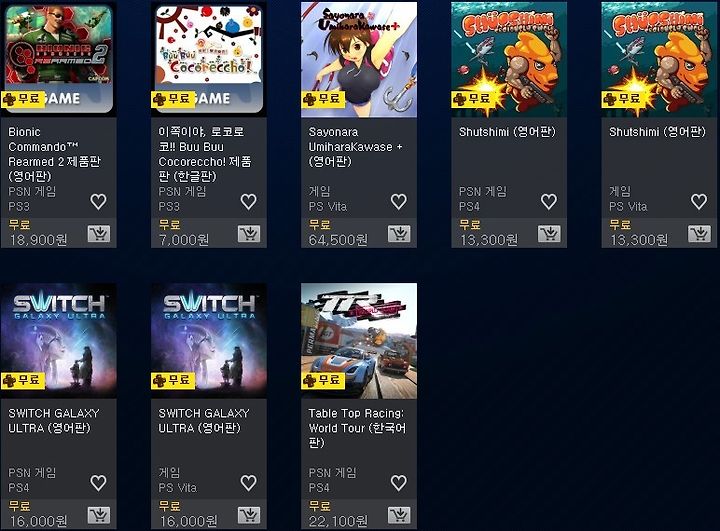
Task: Add Sayonara UmiharaKawase + to cart
Action: [x=399, y=234]
